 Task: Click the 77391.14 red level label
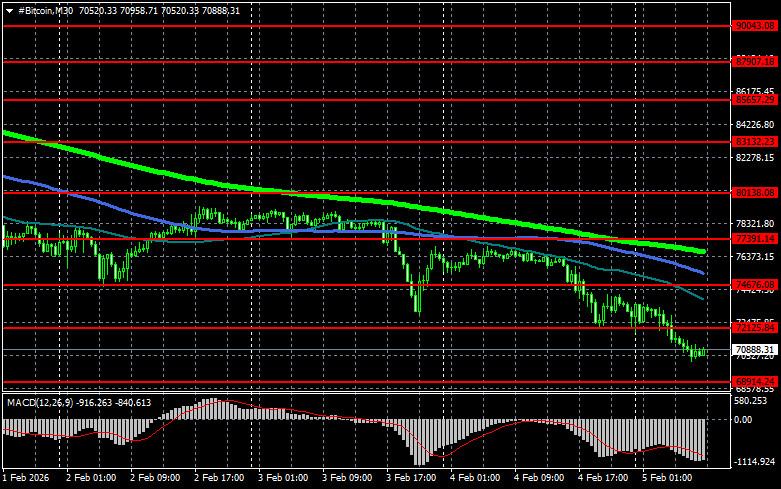[x=755, y=238]
